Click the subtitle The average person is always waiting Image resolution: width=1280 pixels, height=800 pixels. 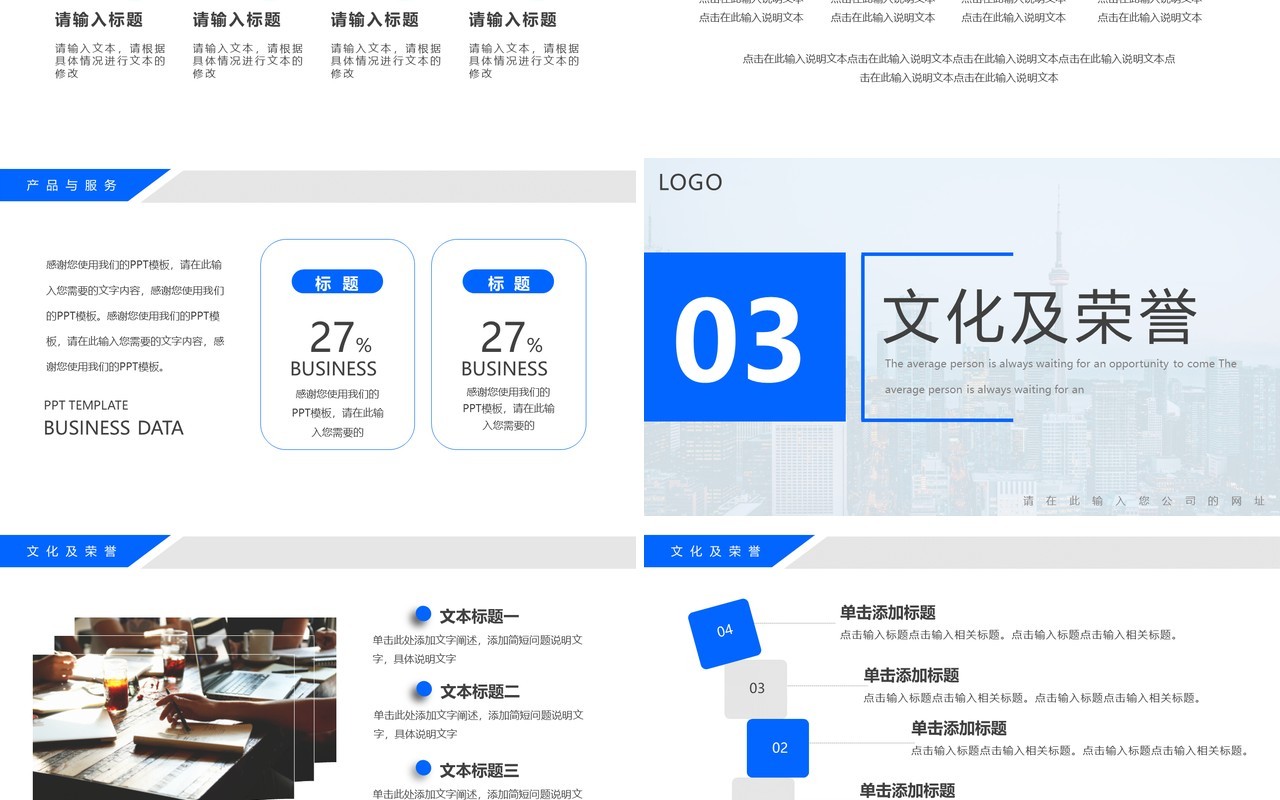coord(1061,377)
